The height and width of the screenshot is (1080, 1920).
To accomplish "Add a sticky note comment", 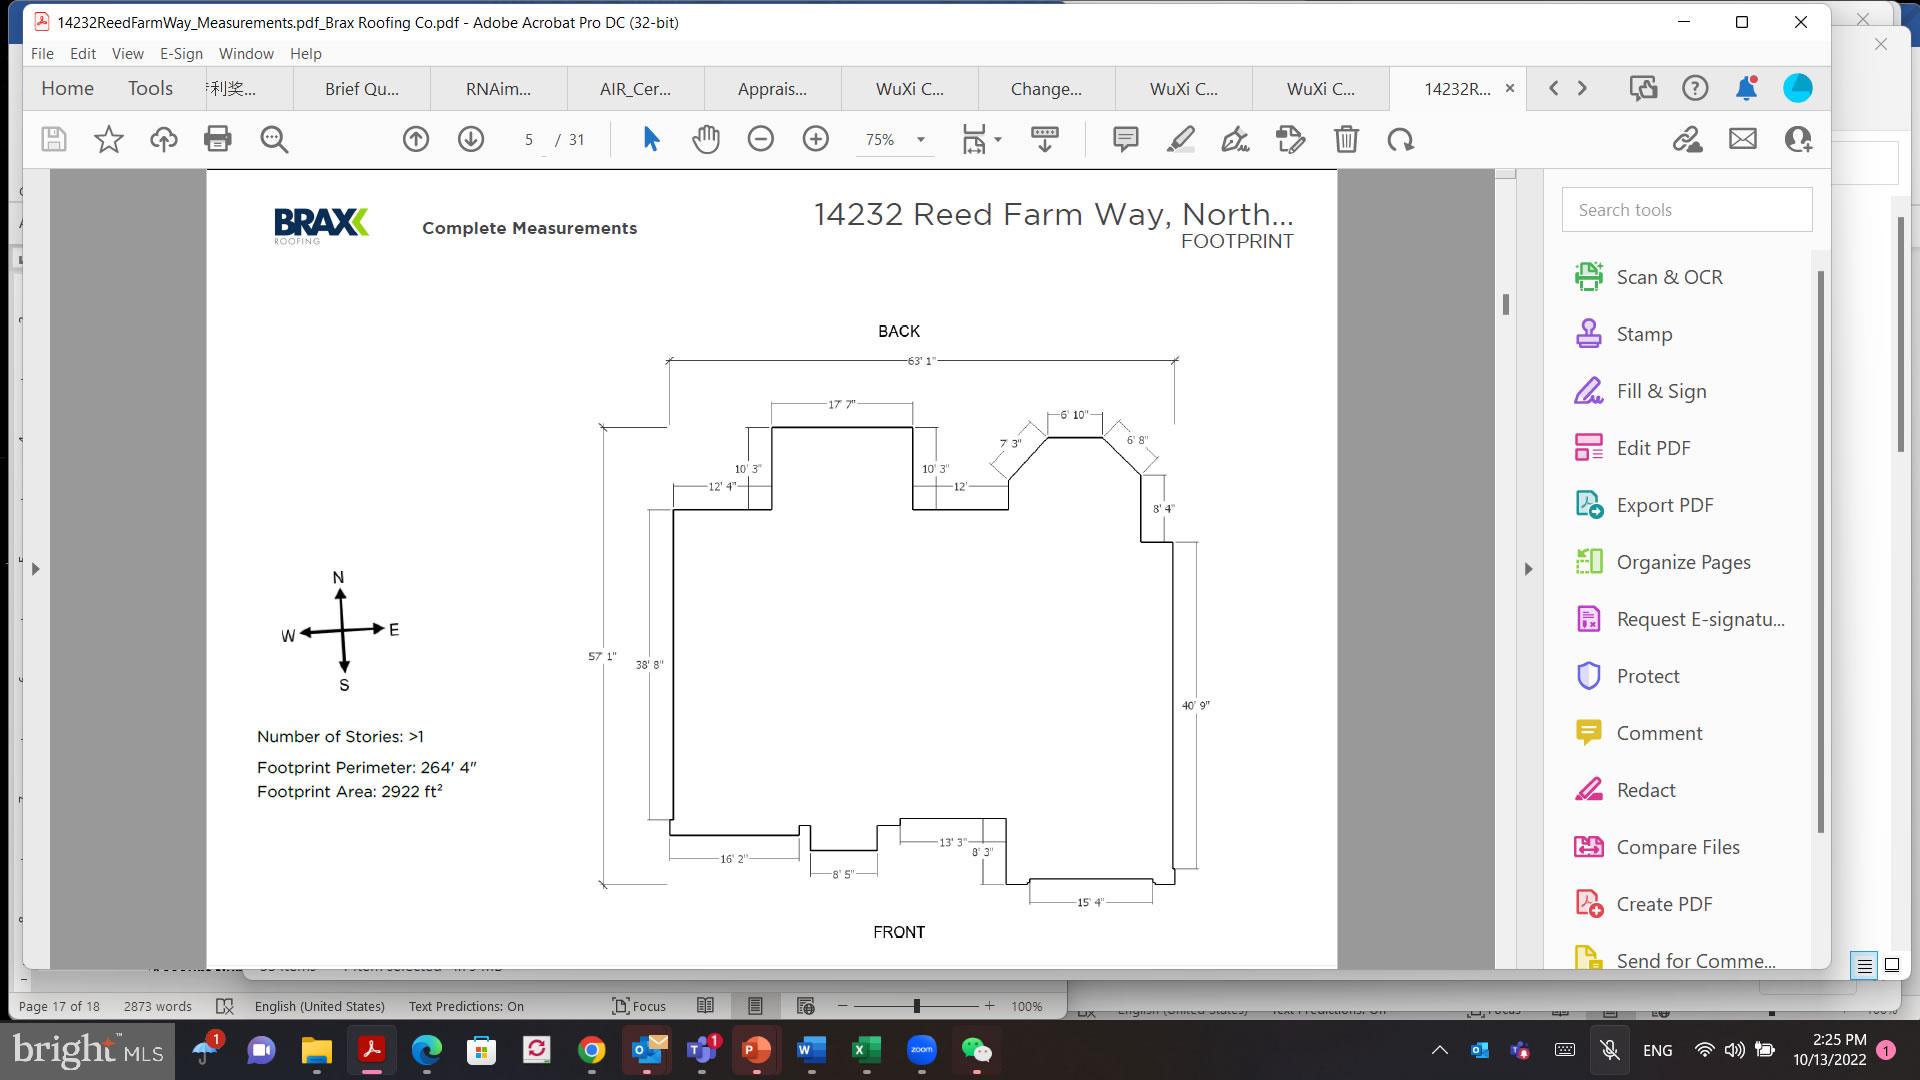I will (x=1125, y=139).
